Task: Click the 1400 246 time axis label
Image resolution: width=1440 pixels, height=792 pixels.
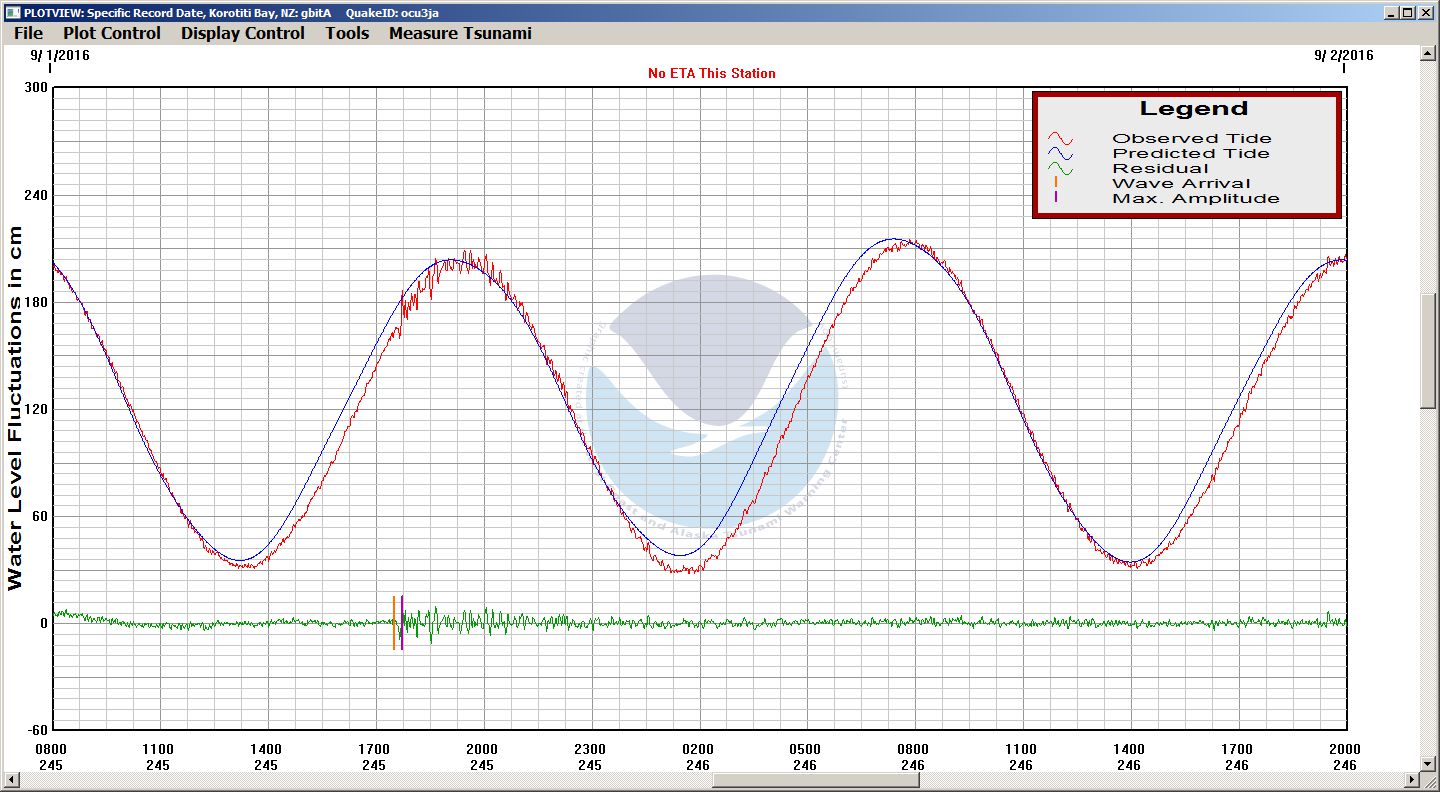Action: click(1129, 757)
